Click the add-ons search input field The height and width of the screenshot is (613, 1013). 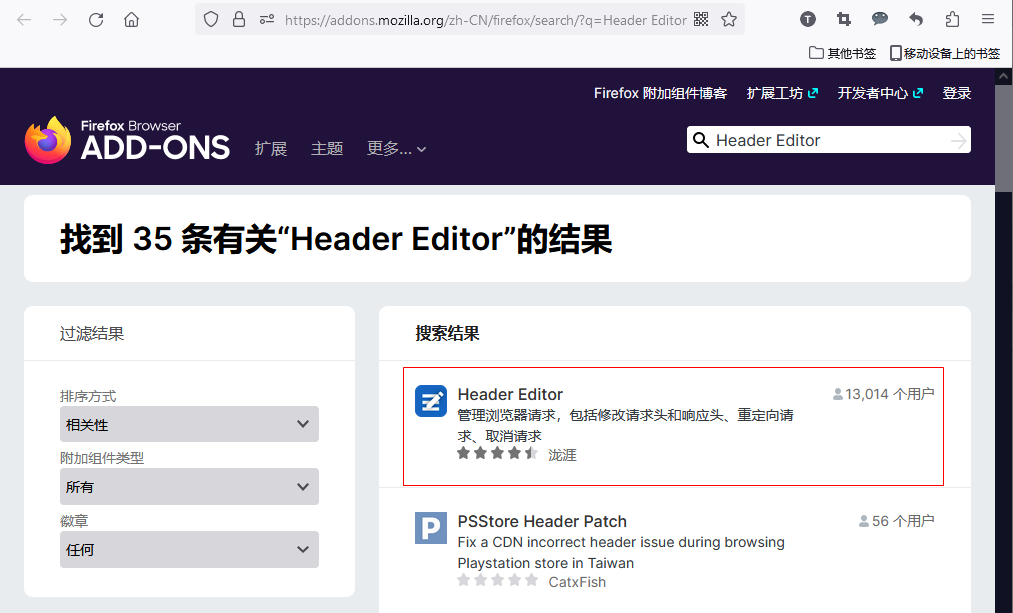[829, 140]
